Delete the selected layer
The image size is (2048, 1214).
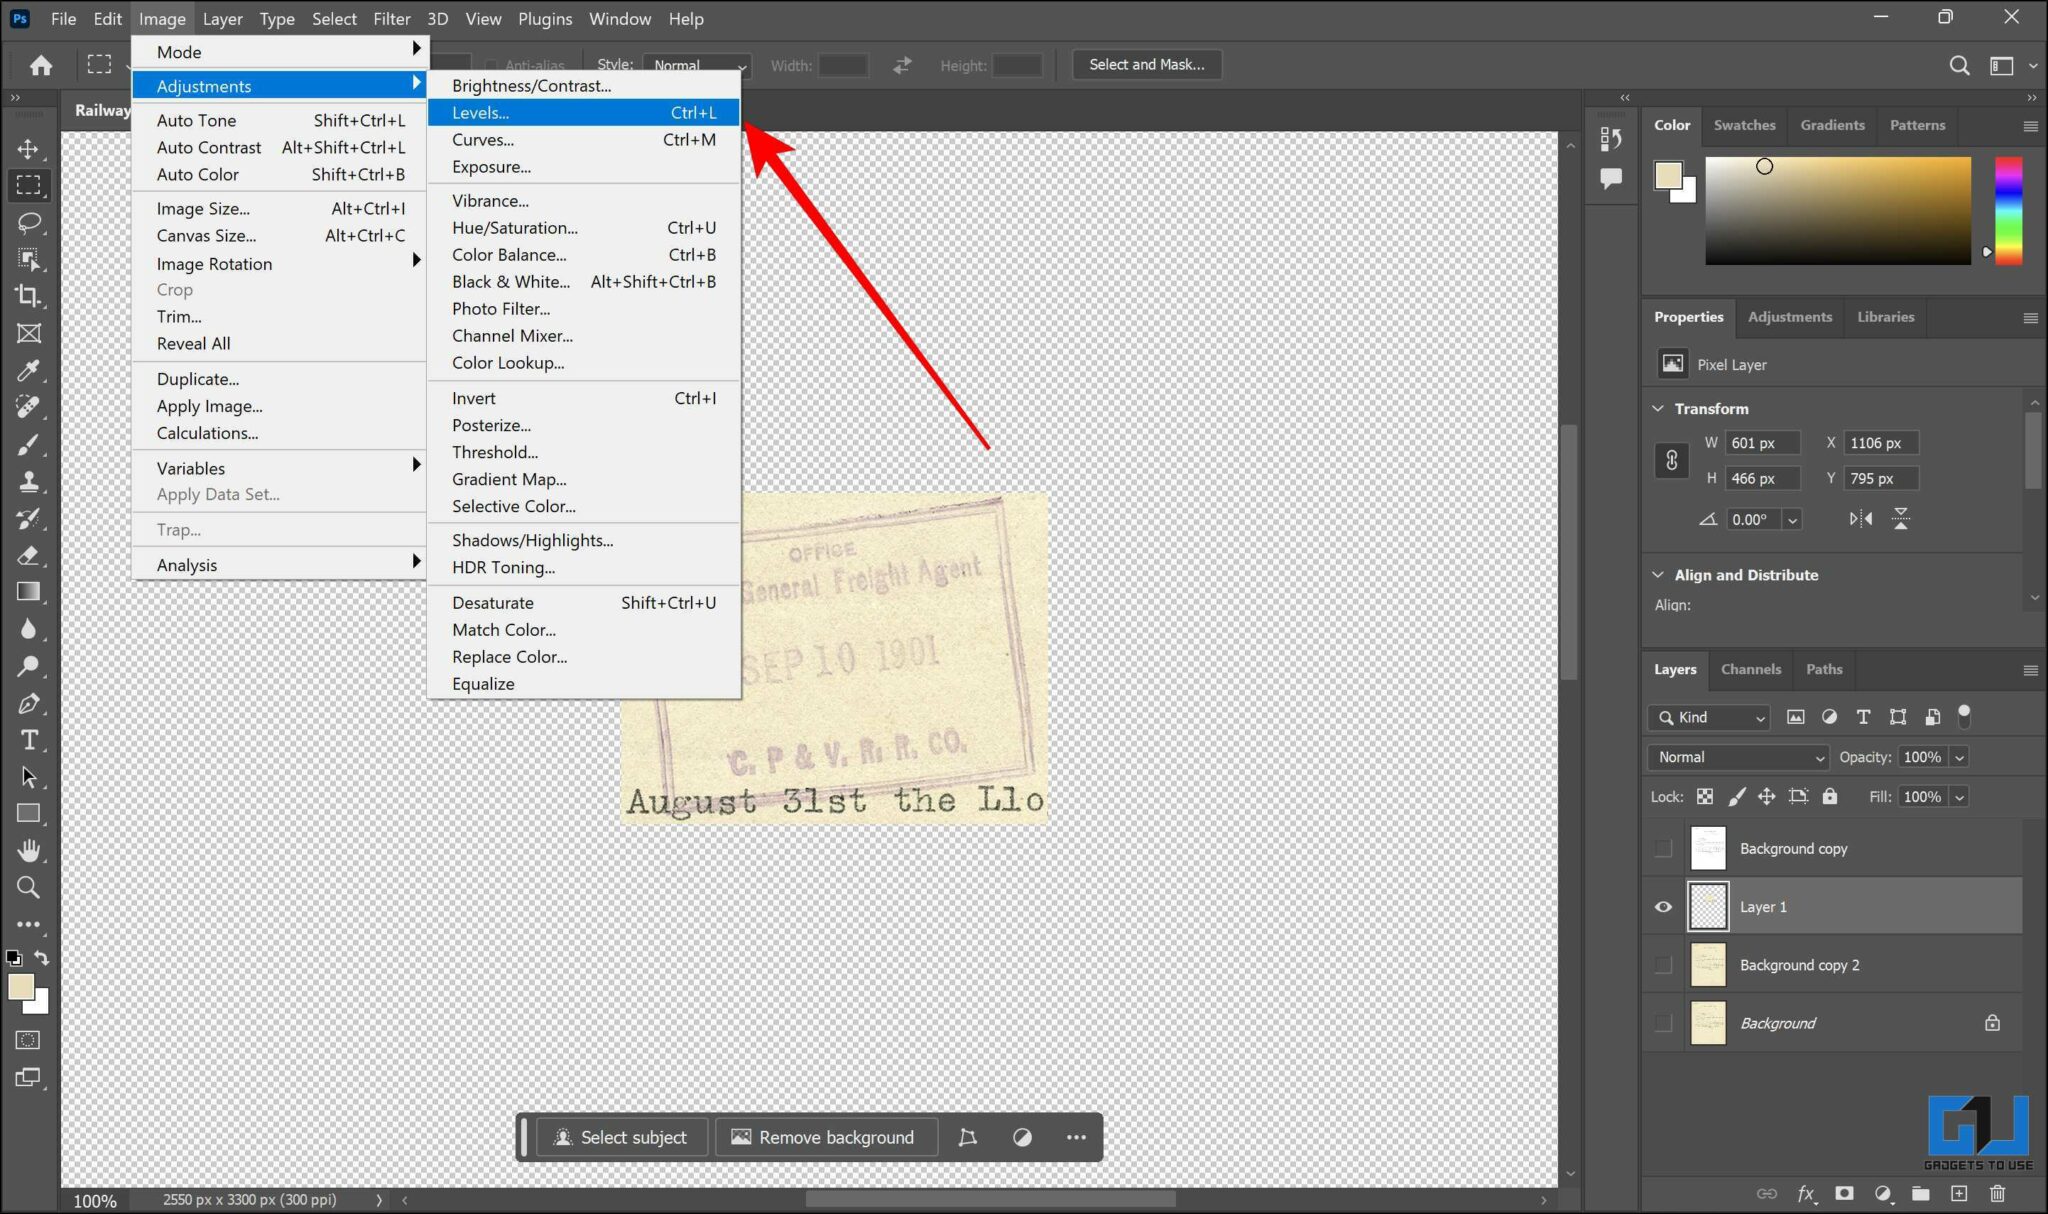[x=1997, y=1193]
